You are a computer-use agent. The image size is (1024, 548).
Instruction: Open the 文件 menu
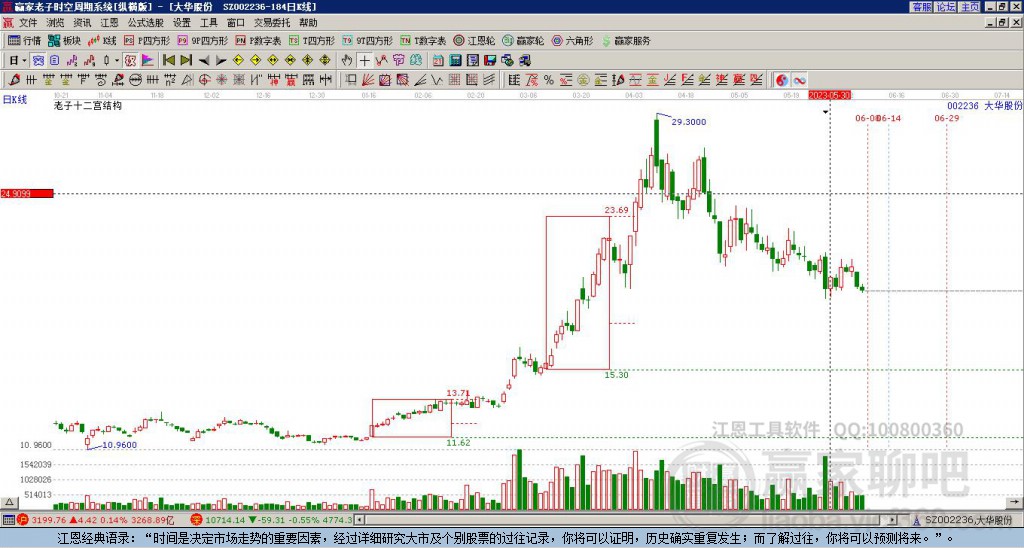click(x=28, y=23)
